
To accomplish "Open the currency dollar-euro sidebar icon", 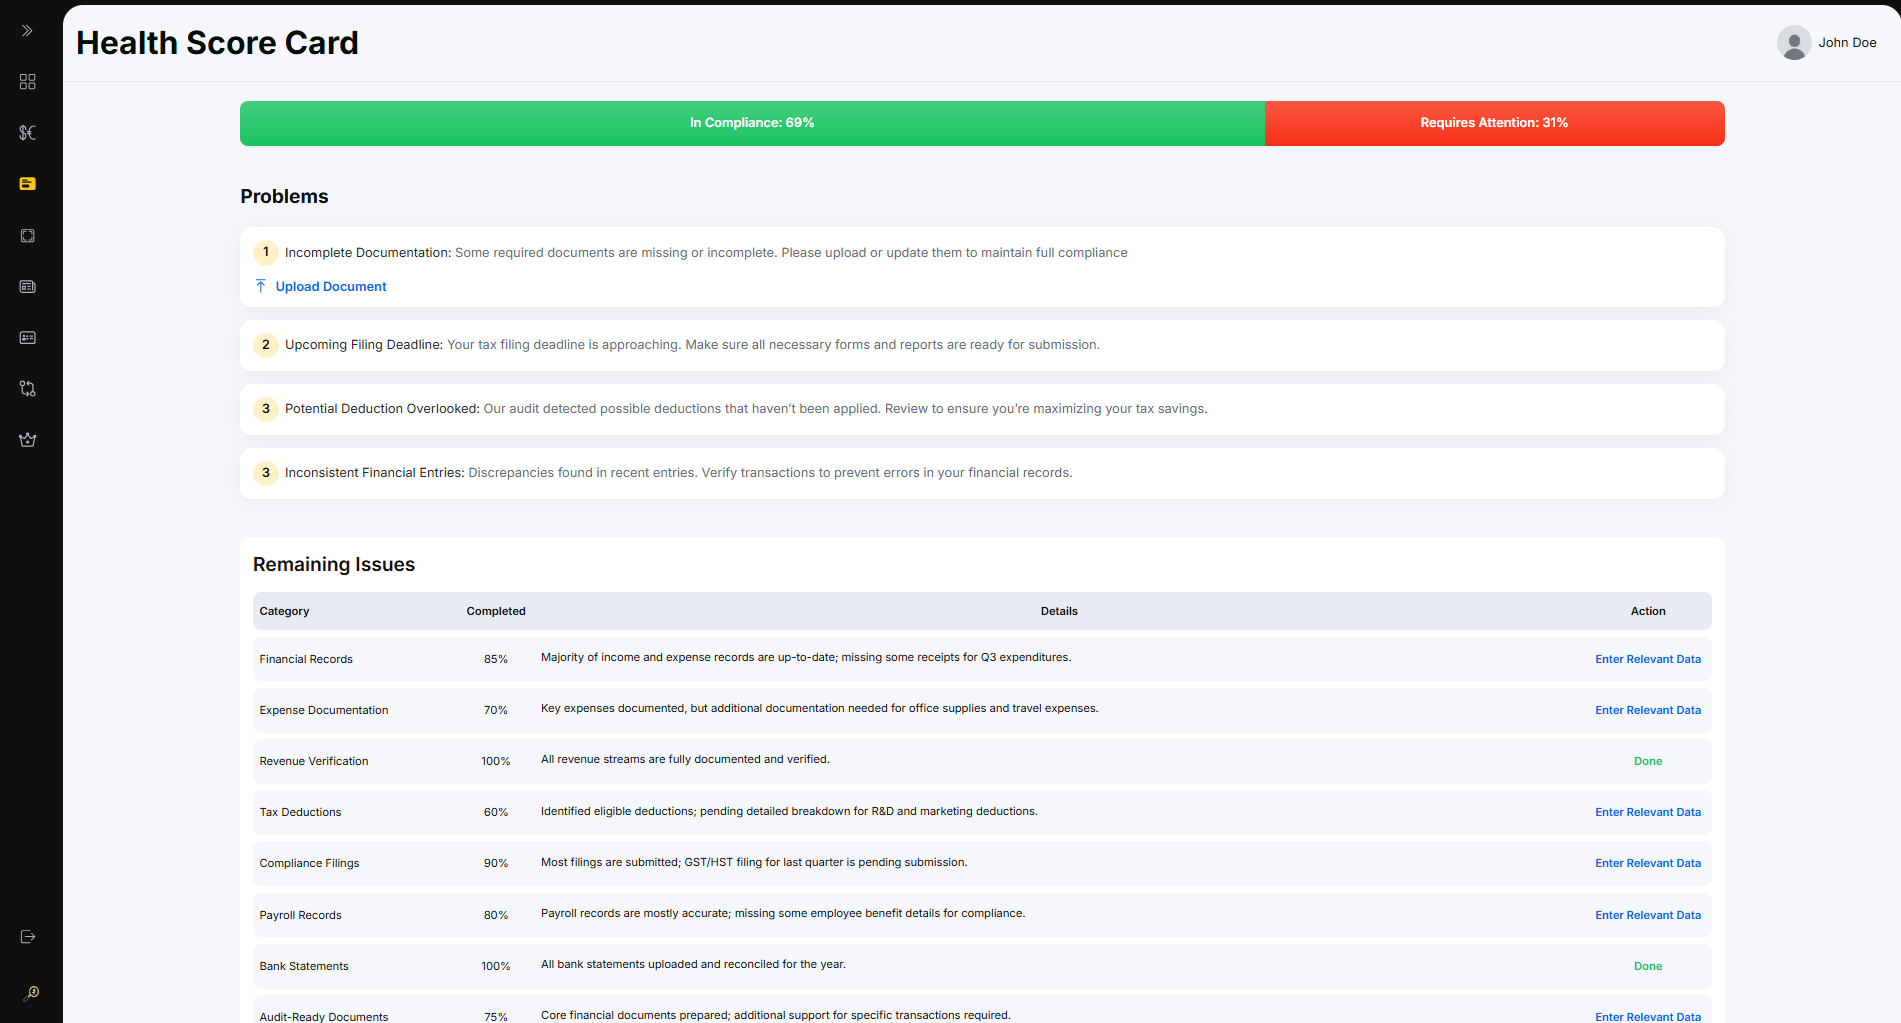I will click(x=27, y=133).
